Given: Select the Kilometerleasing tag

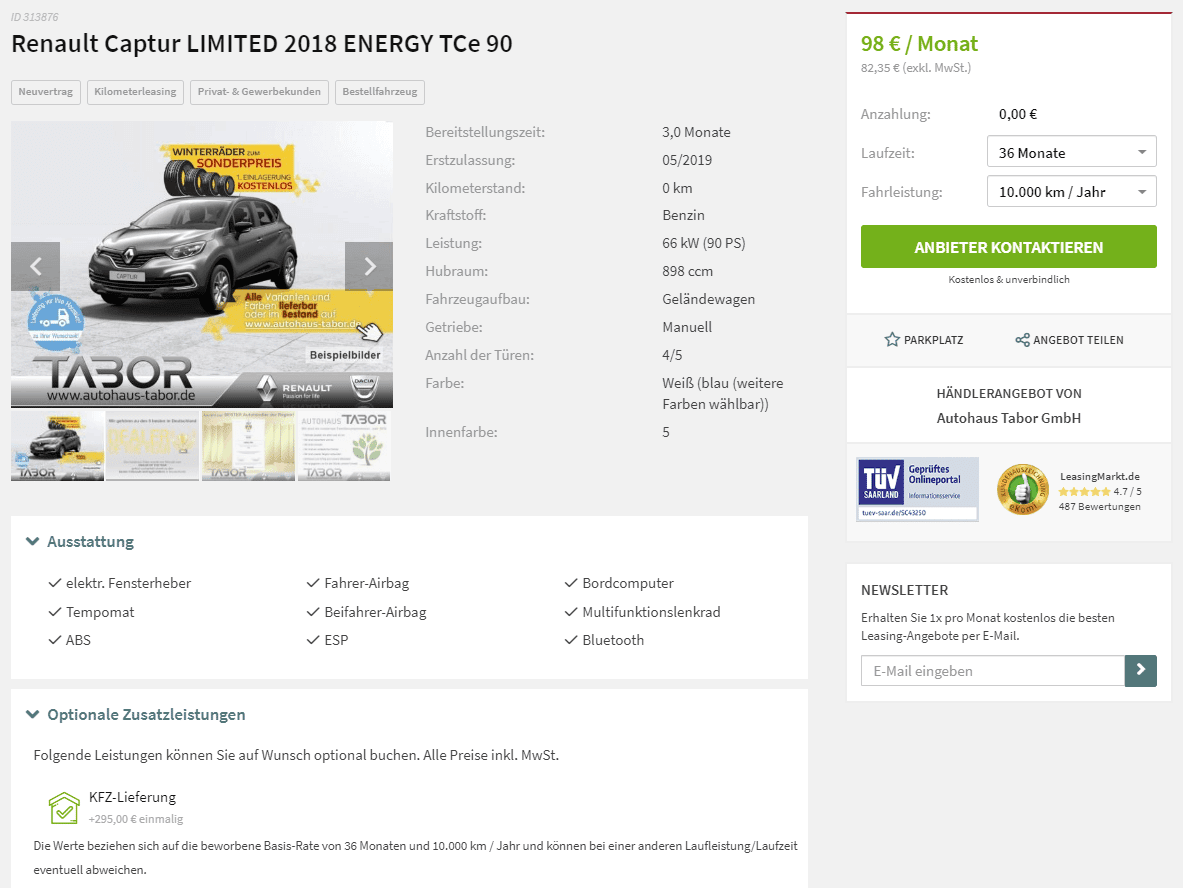Looking at the screenshot, I should [135, 92].
